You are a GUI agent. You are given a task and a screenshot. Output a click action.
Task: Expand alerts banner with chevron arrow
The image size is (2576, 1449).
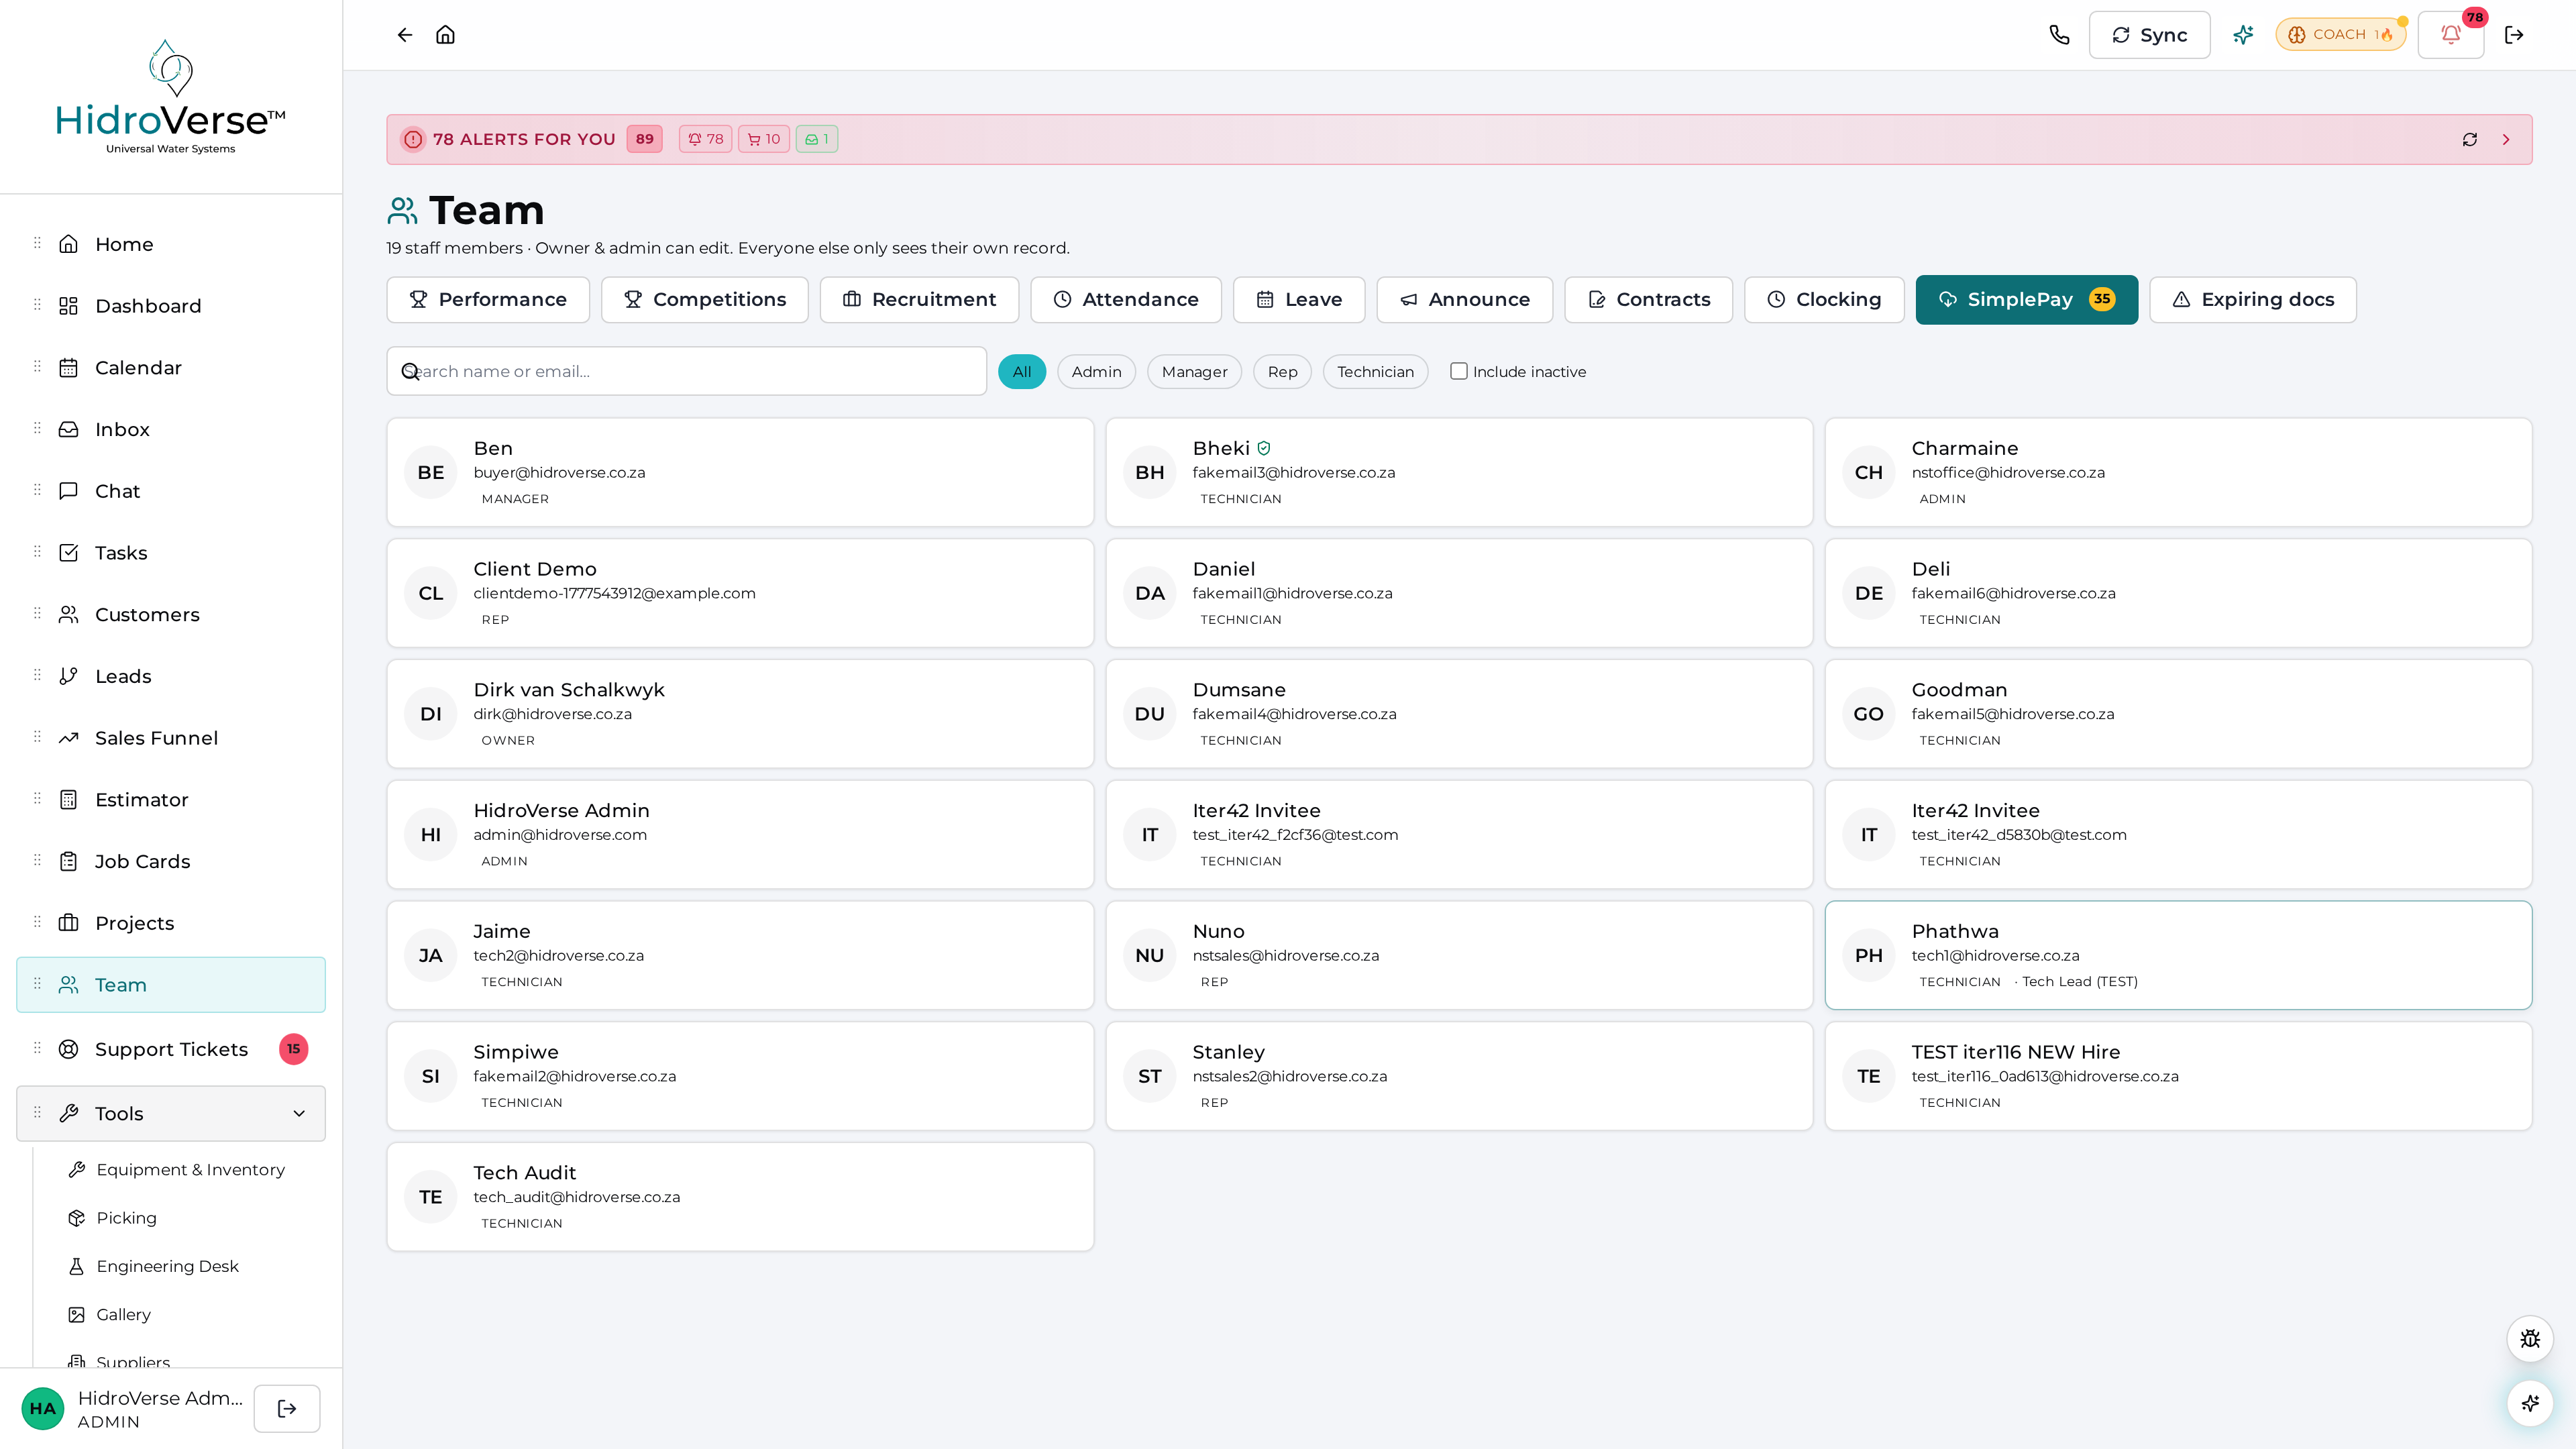2506,140
